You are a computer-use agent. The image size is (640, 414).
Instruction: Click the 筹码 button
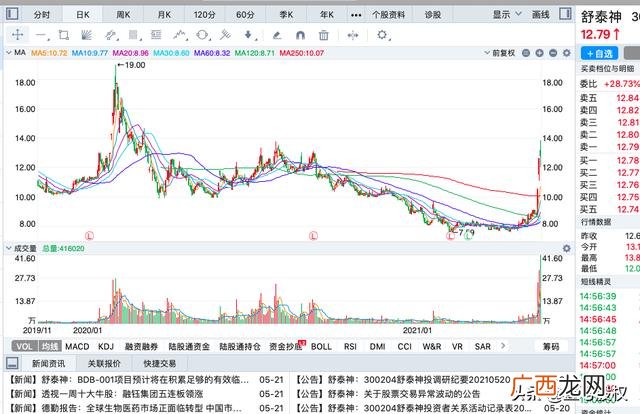point(551,347)
